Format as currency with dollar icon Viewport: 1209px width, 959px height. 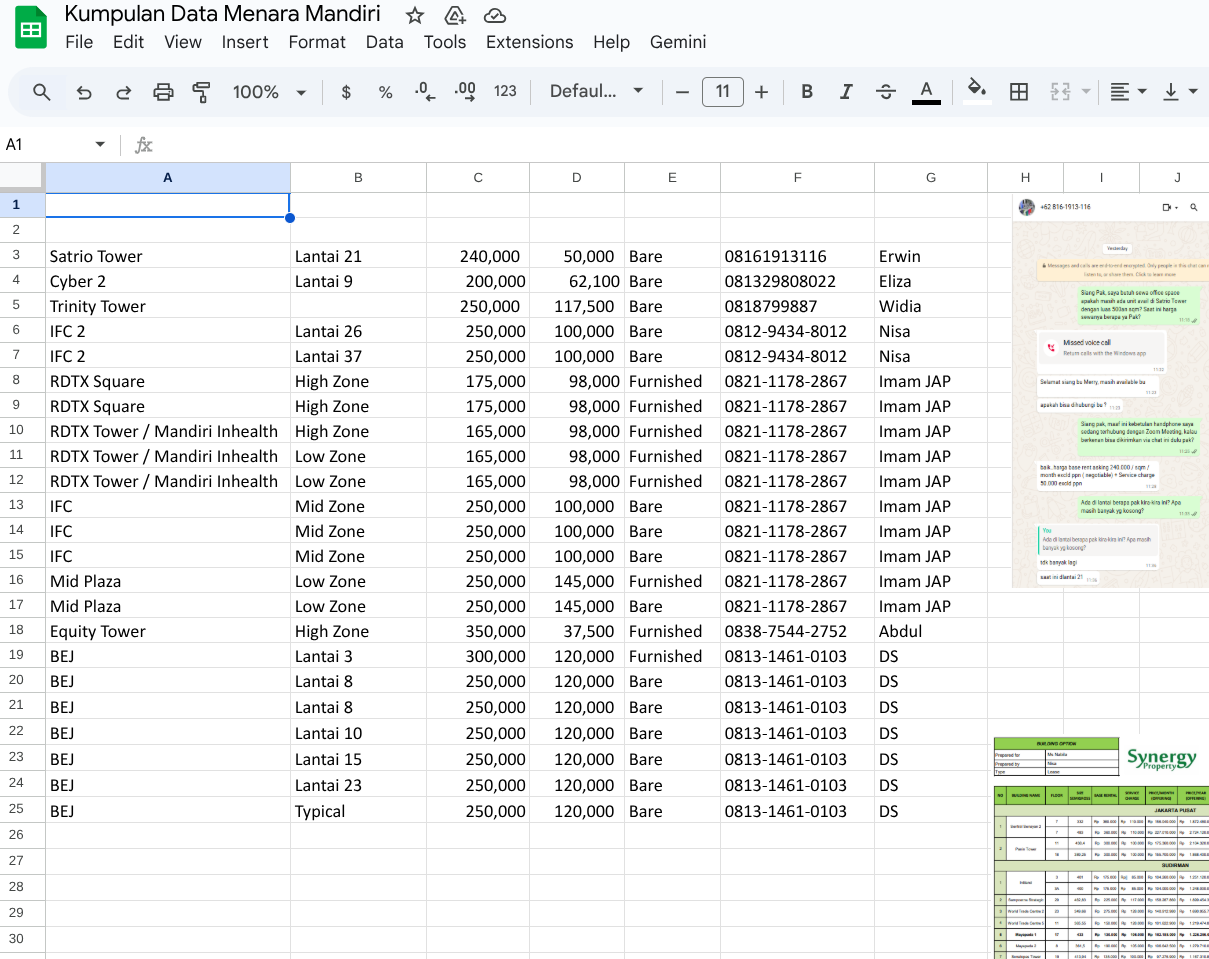coord(346,92)
